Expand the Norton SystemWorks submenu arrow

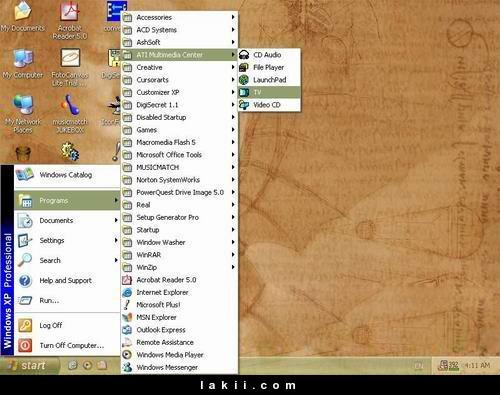pyautogui.click(x=233, y=180)
